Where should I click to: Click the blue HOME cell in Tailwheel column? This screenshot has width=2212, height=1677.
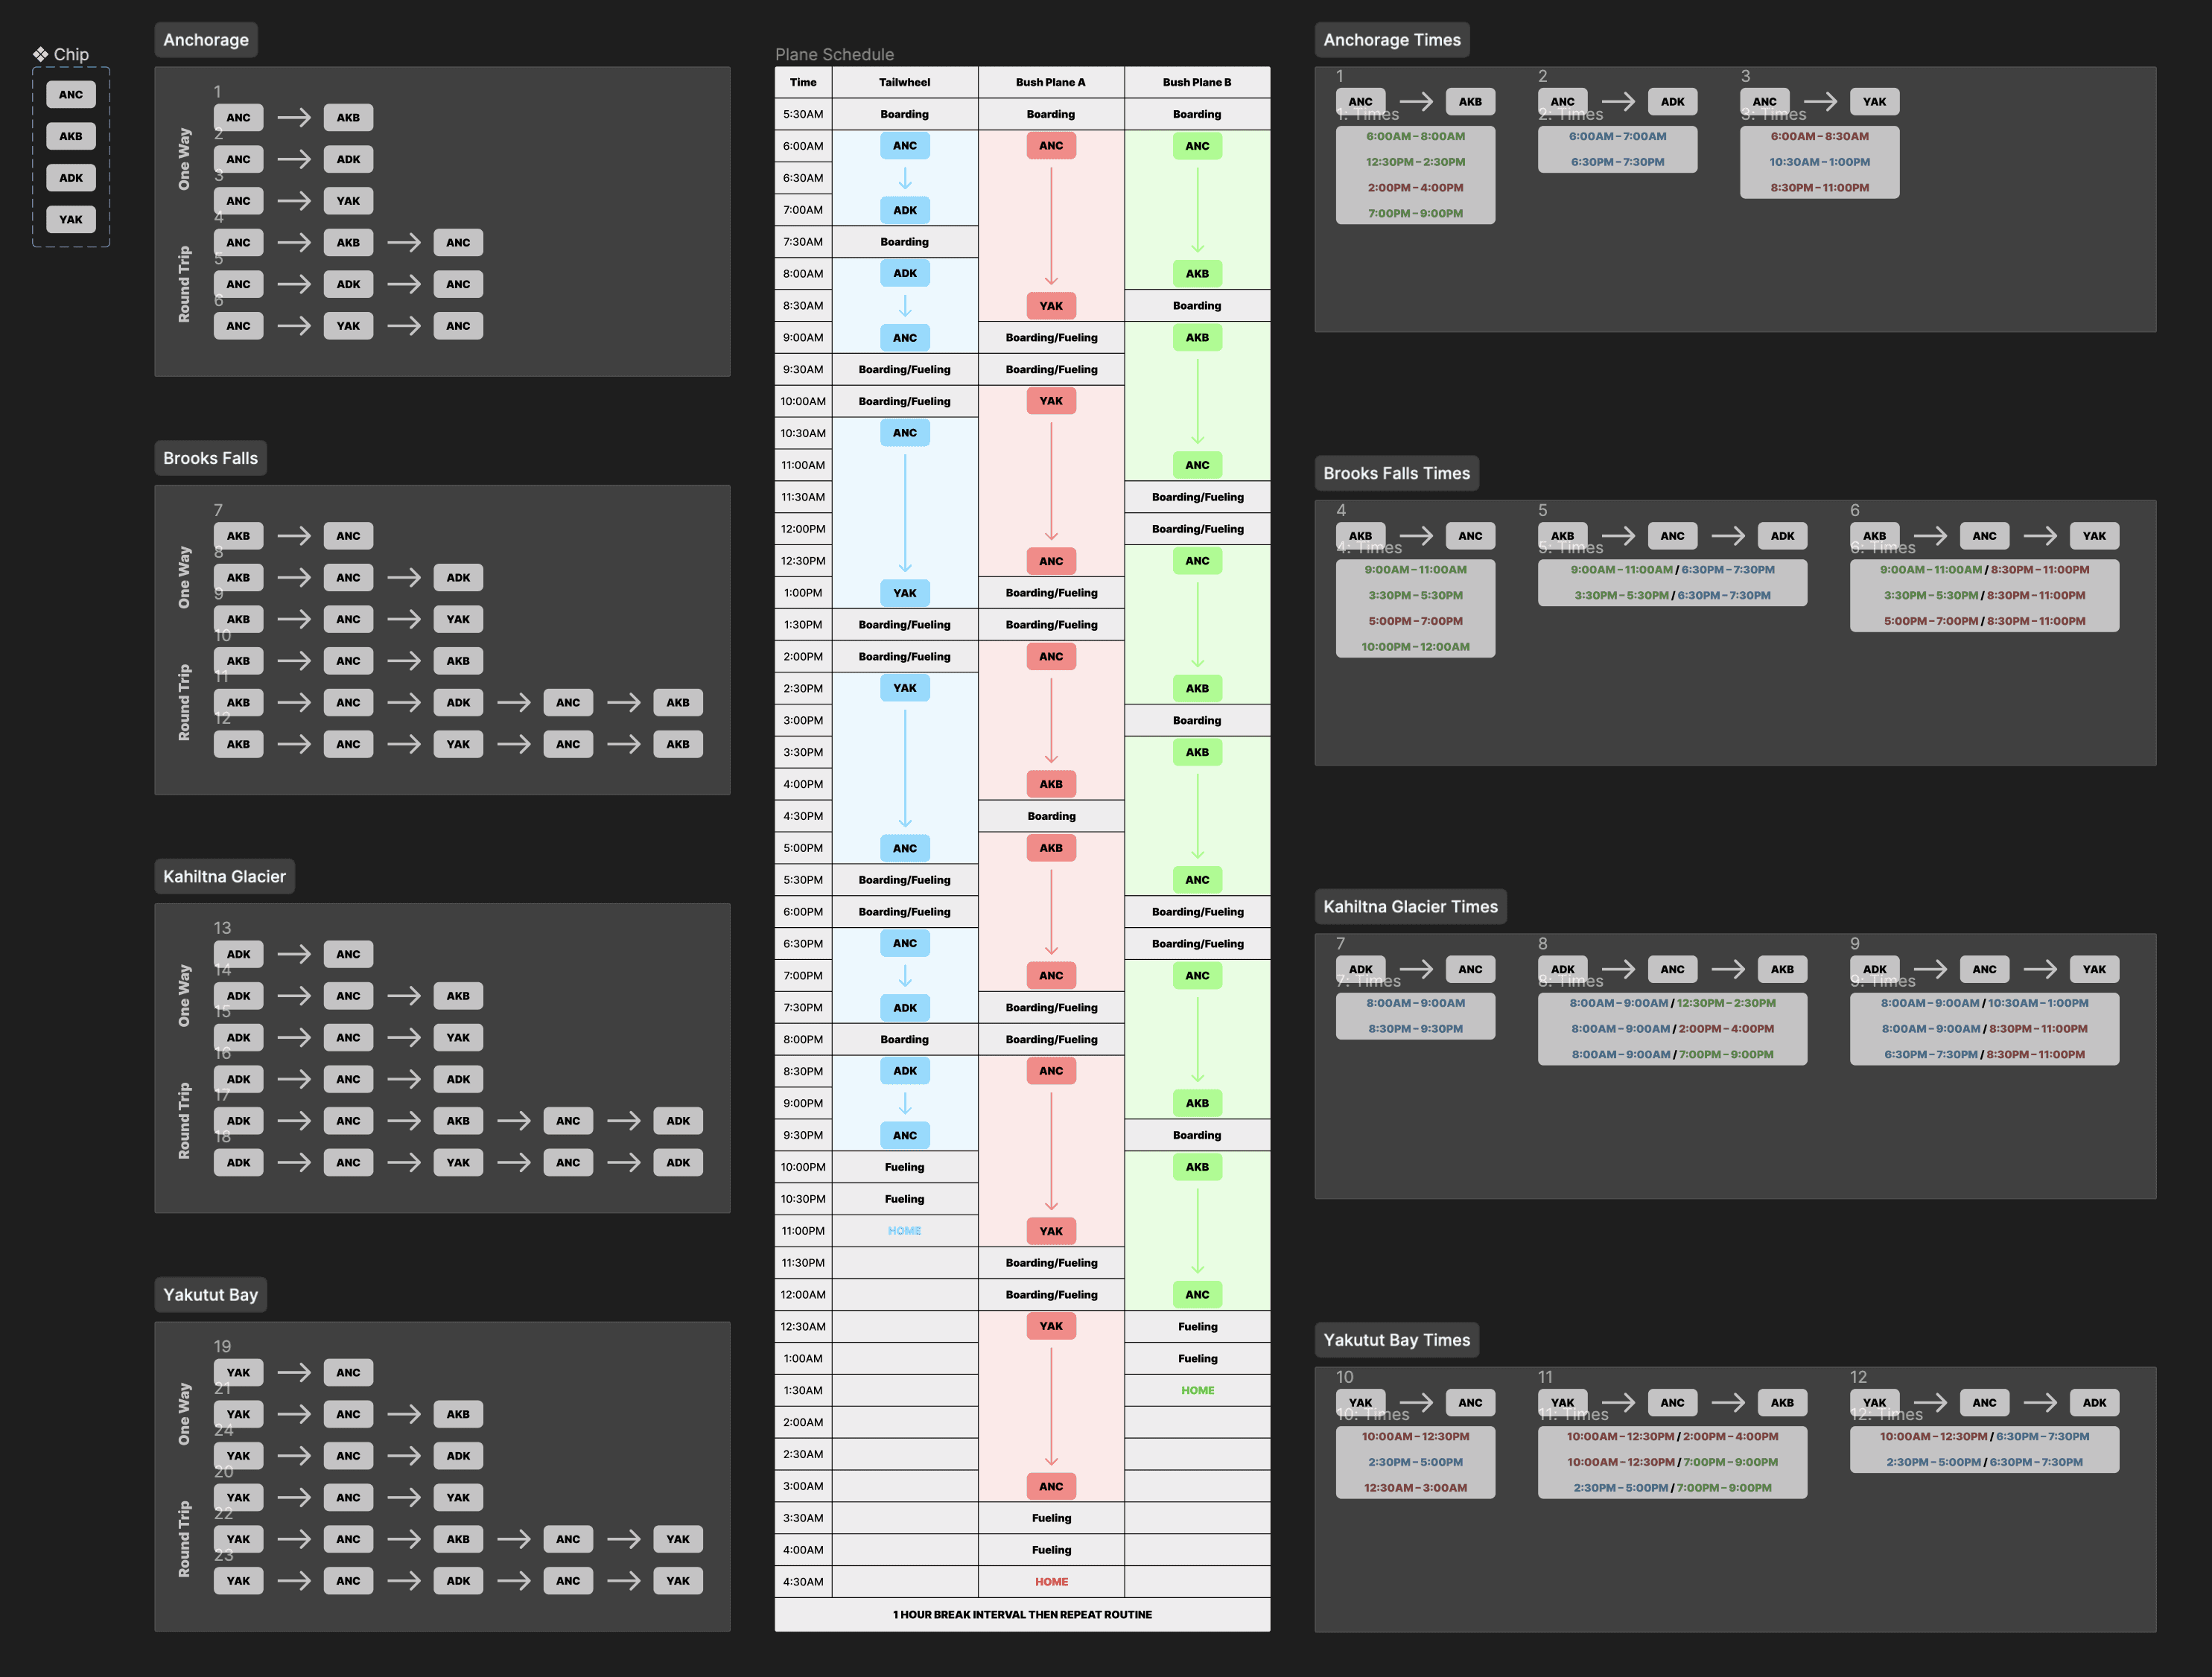(905, 1231)
